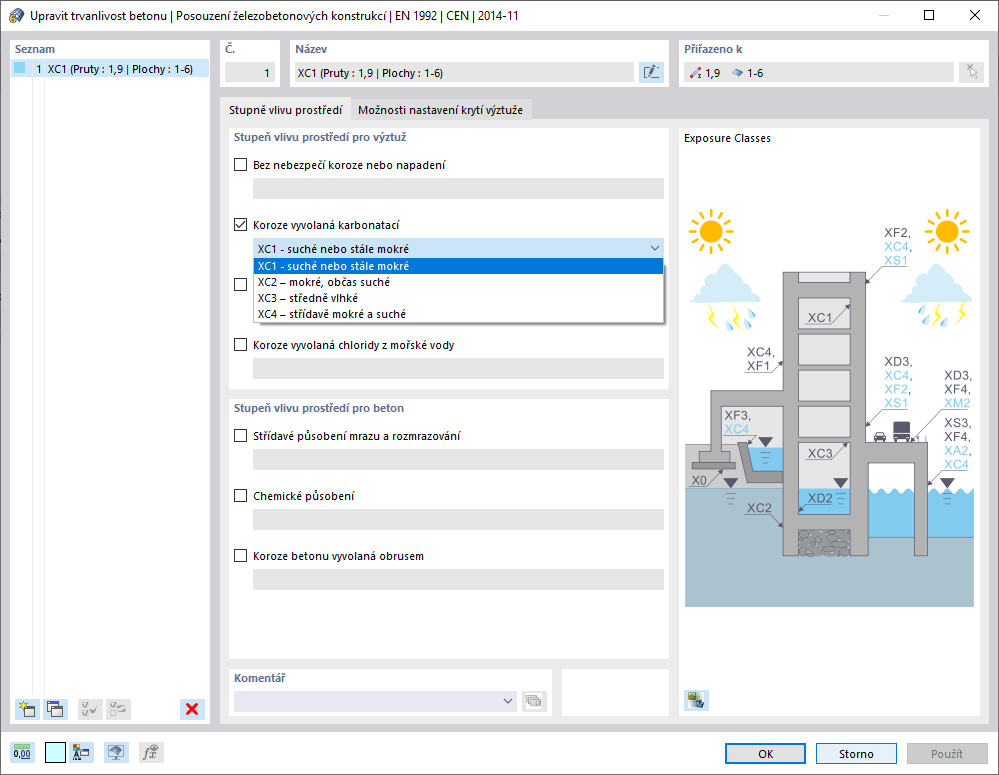Click the Použít button
999x775 pixels.
[946, 753]
